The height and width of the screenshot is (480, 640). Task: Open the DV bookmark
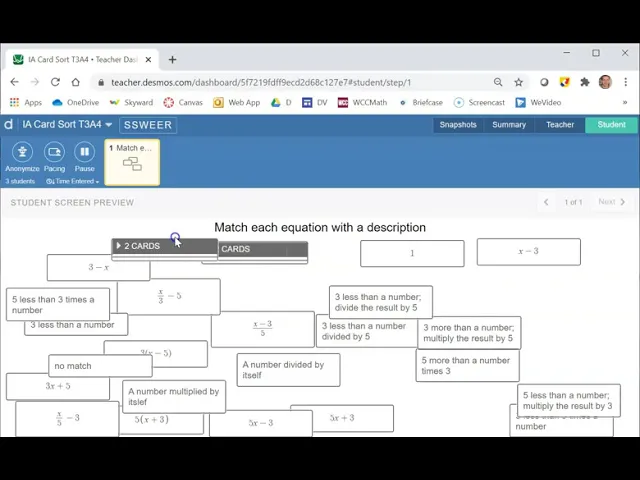click(x=315, y=102)
